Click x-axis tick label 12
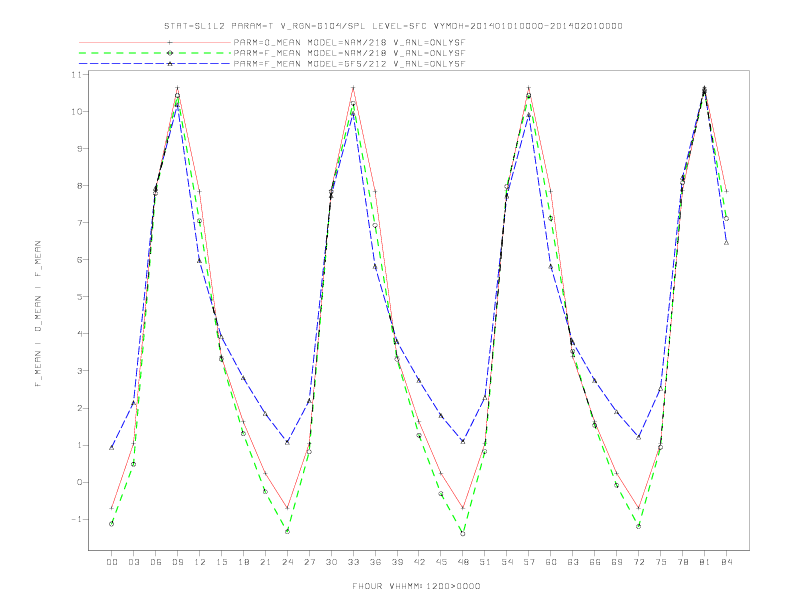This screenshot has height=612, width=792. point(200,562)
